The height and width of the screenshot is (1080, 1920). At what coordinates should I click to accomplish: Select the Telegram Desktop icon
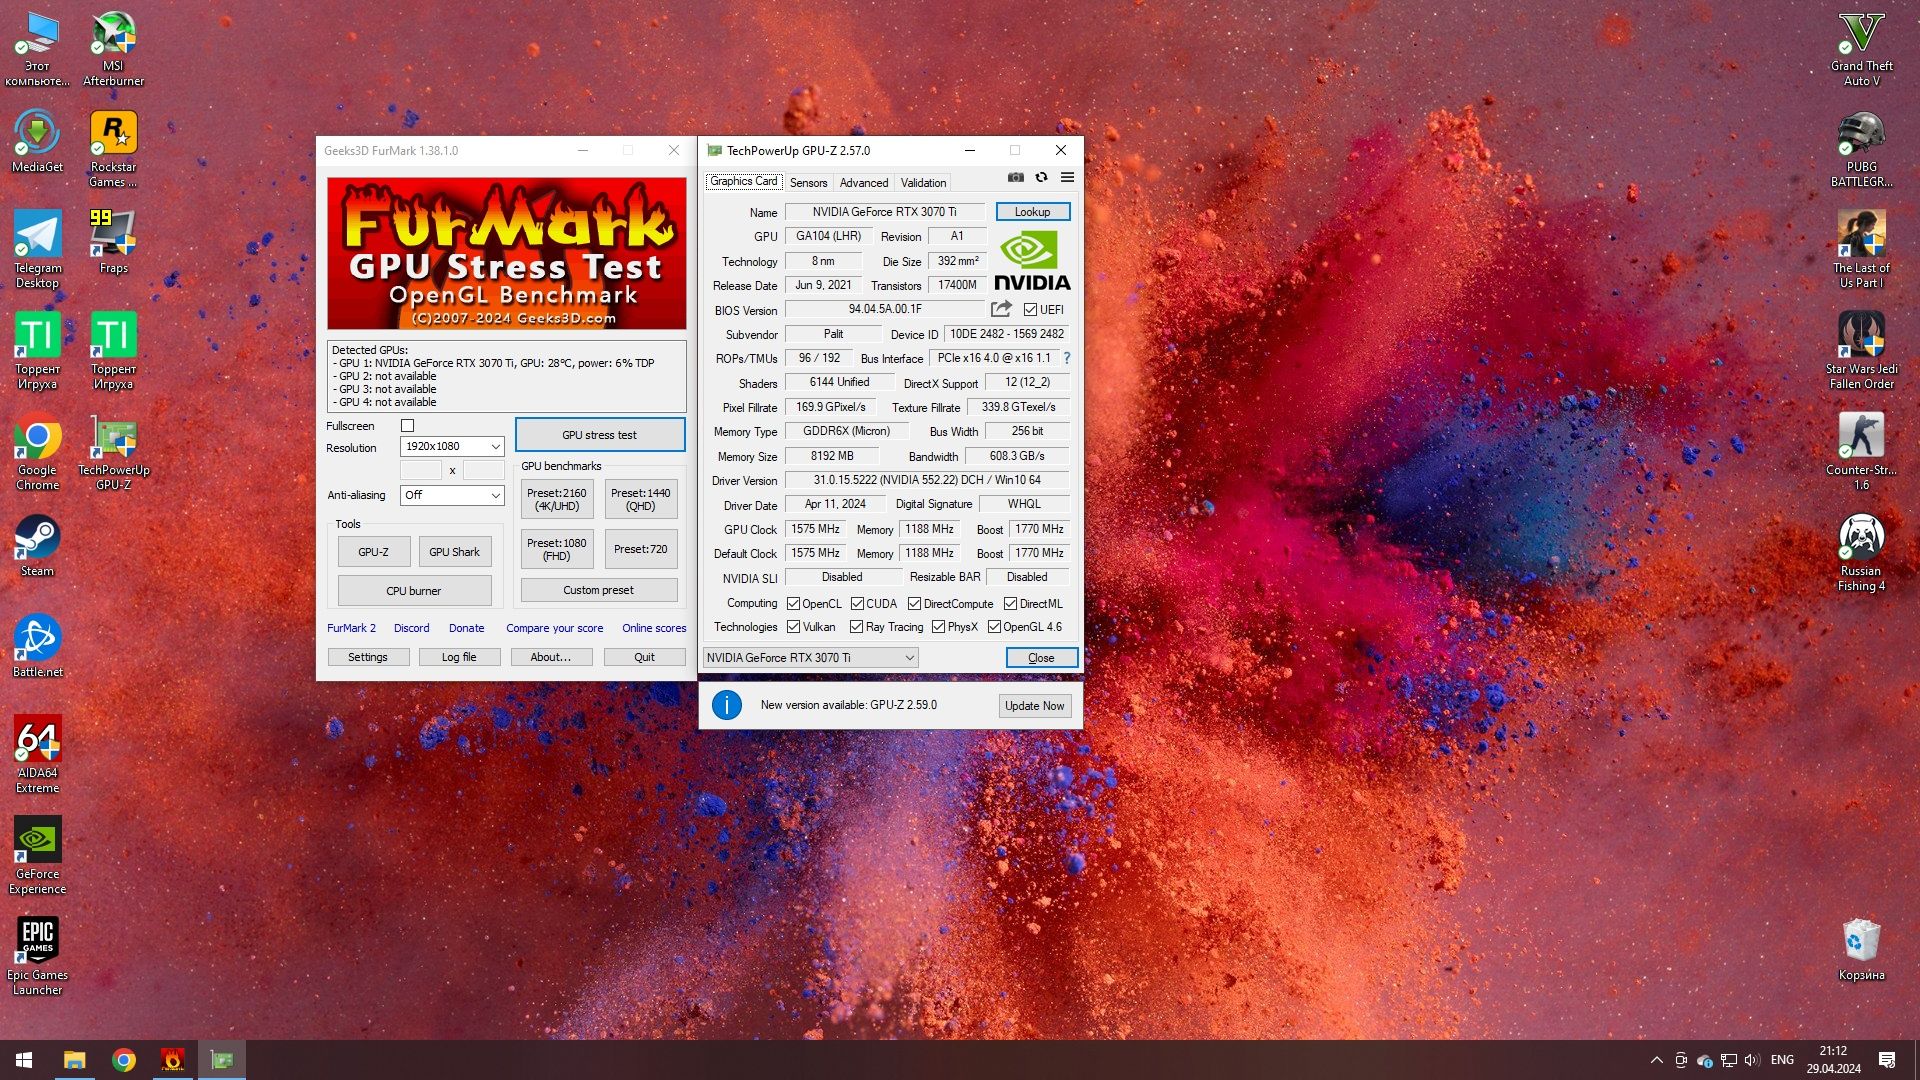[x=37, y=249]
